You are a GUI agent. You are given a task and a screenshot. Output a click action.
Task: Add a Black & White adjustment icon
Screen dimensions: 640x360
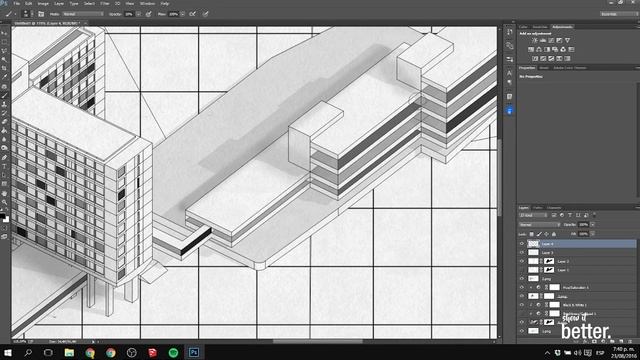(x=547, y=49)
